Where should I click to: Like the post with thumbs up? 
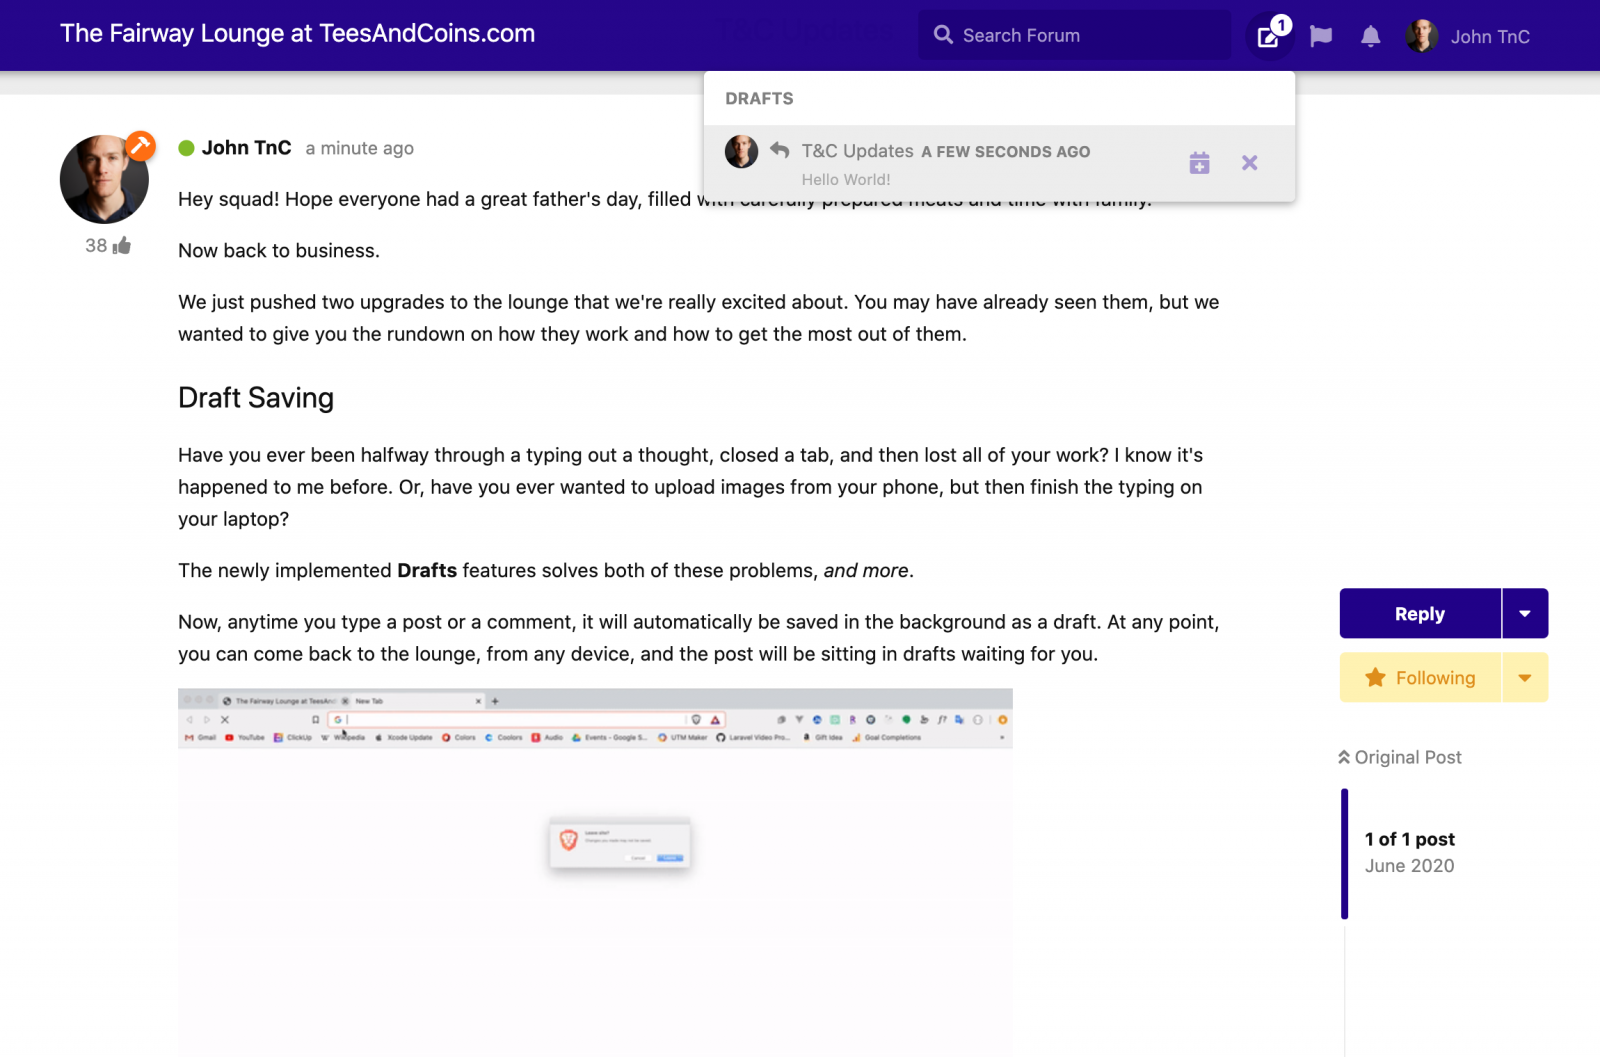(122, 245)
